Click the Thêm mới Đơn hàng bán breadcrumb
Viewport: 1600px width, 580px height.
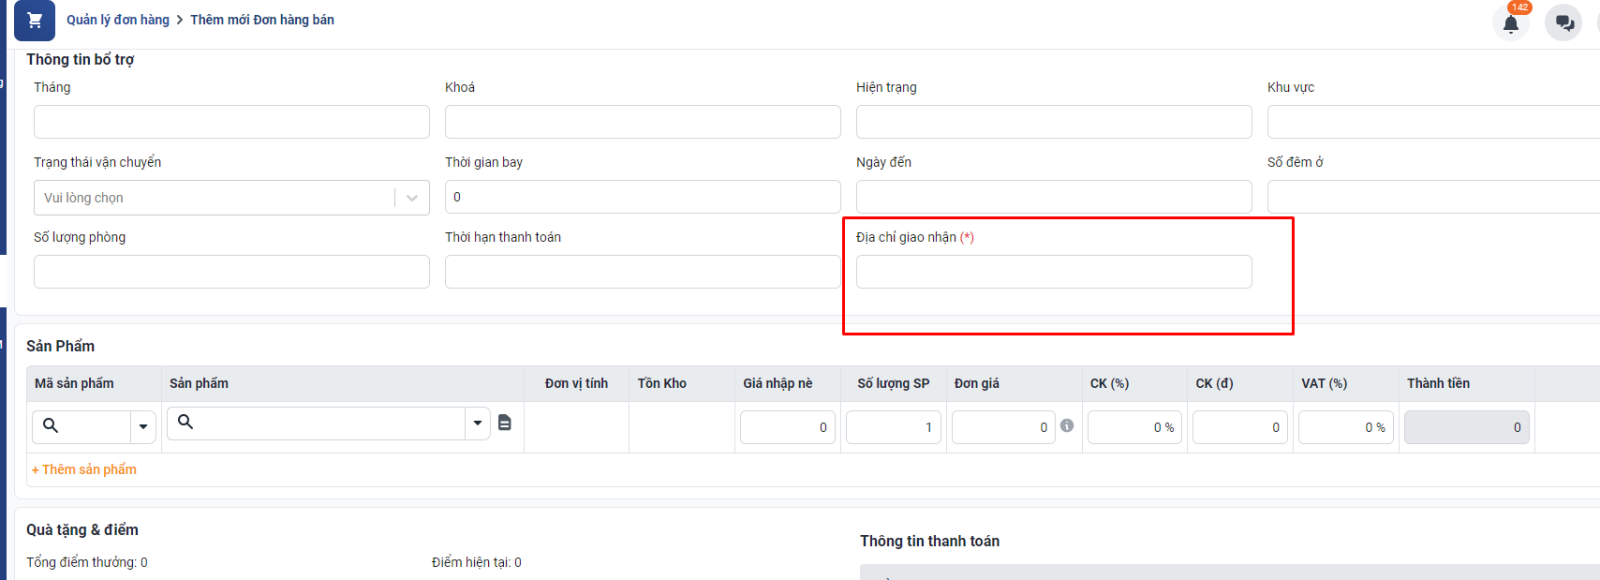262,20
